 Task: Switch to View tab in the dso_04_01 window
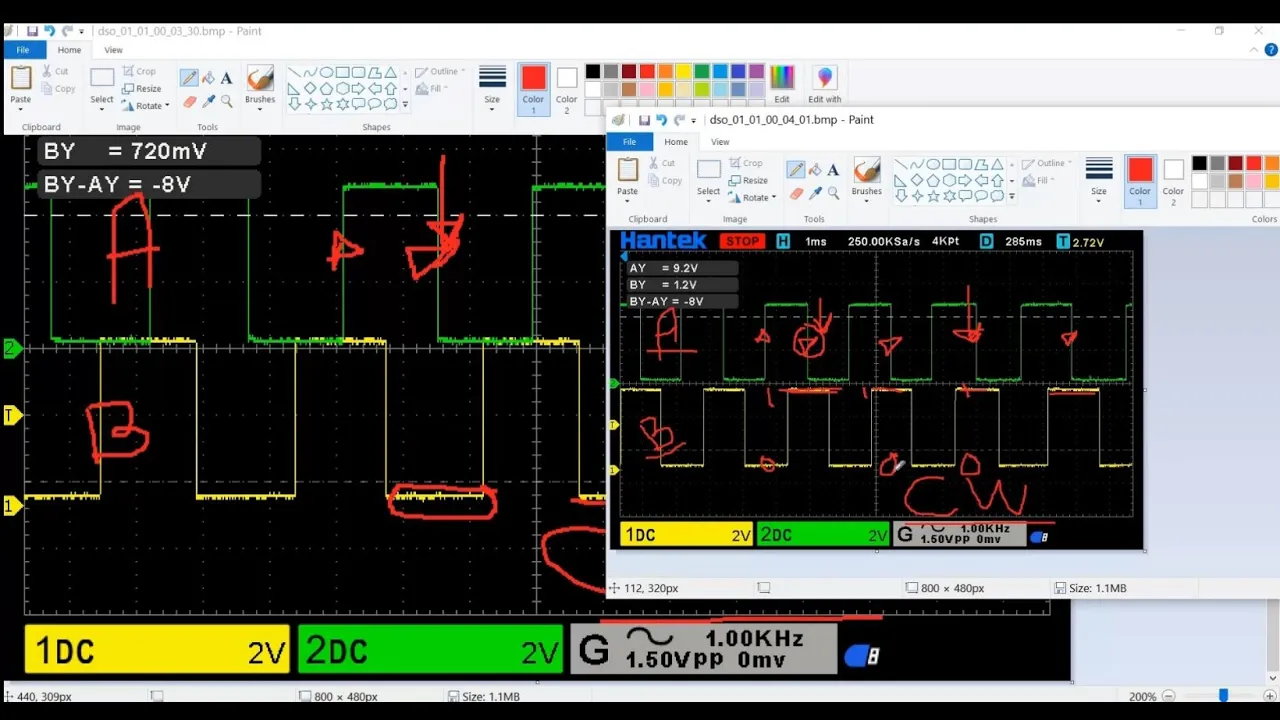pyautogui.click(x=720, y=142)
